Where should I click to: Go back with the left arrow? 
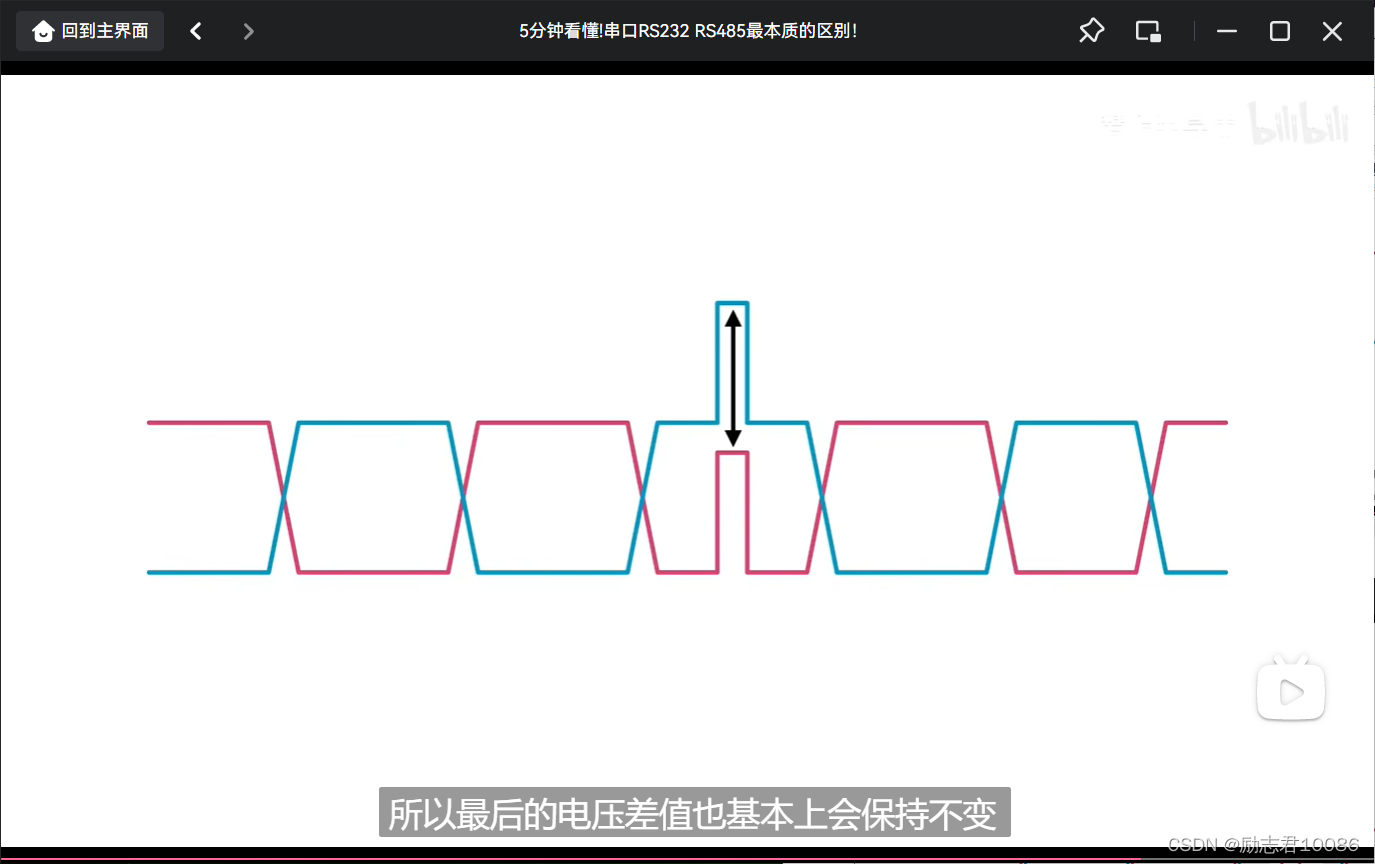click(x=196, y=31)
